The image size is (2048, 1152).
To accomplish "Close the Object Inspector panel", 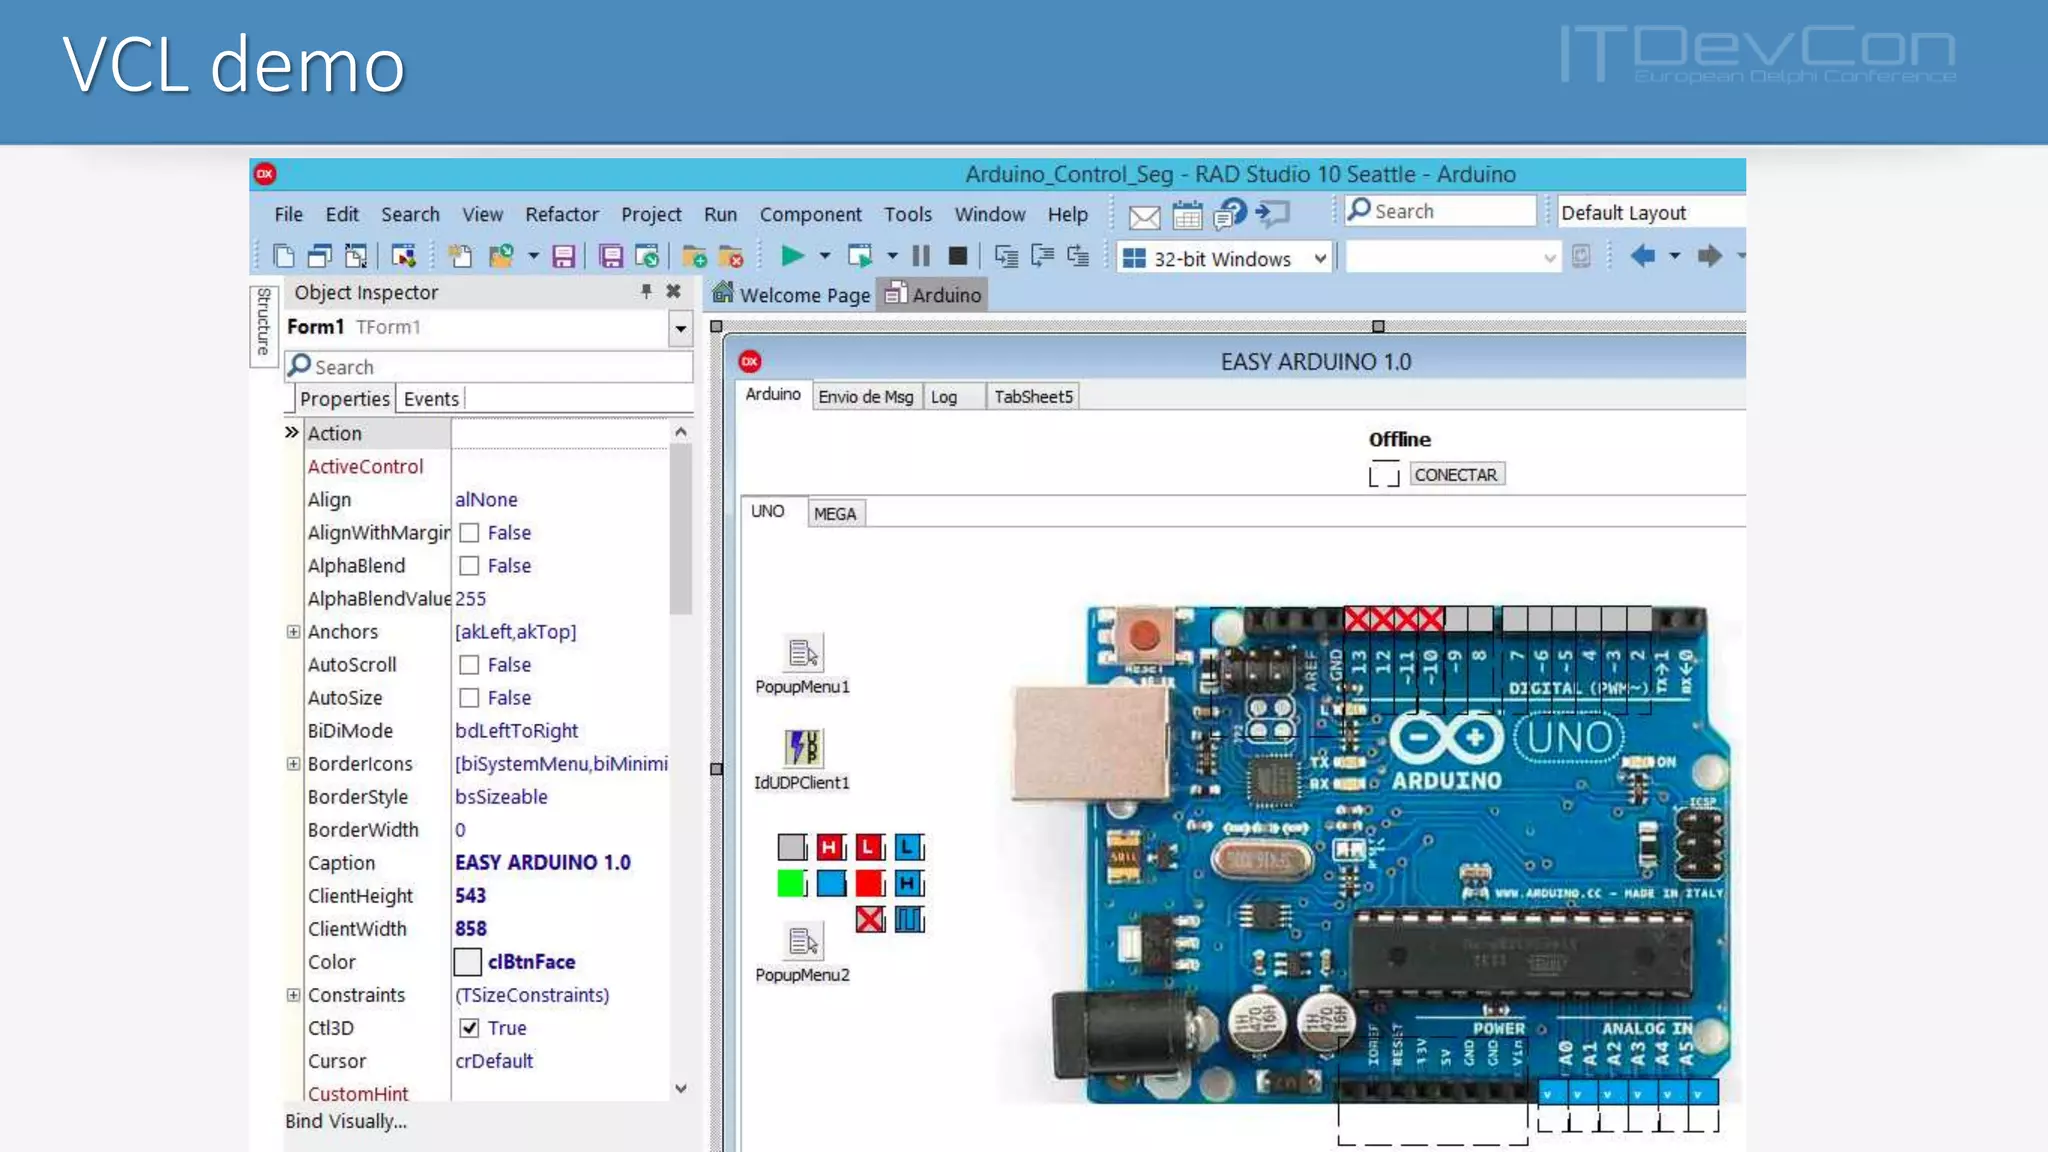I will tap(673, 291).
